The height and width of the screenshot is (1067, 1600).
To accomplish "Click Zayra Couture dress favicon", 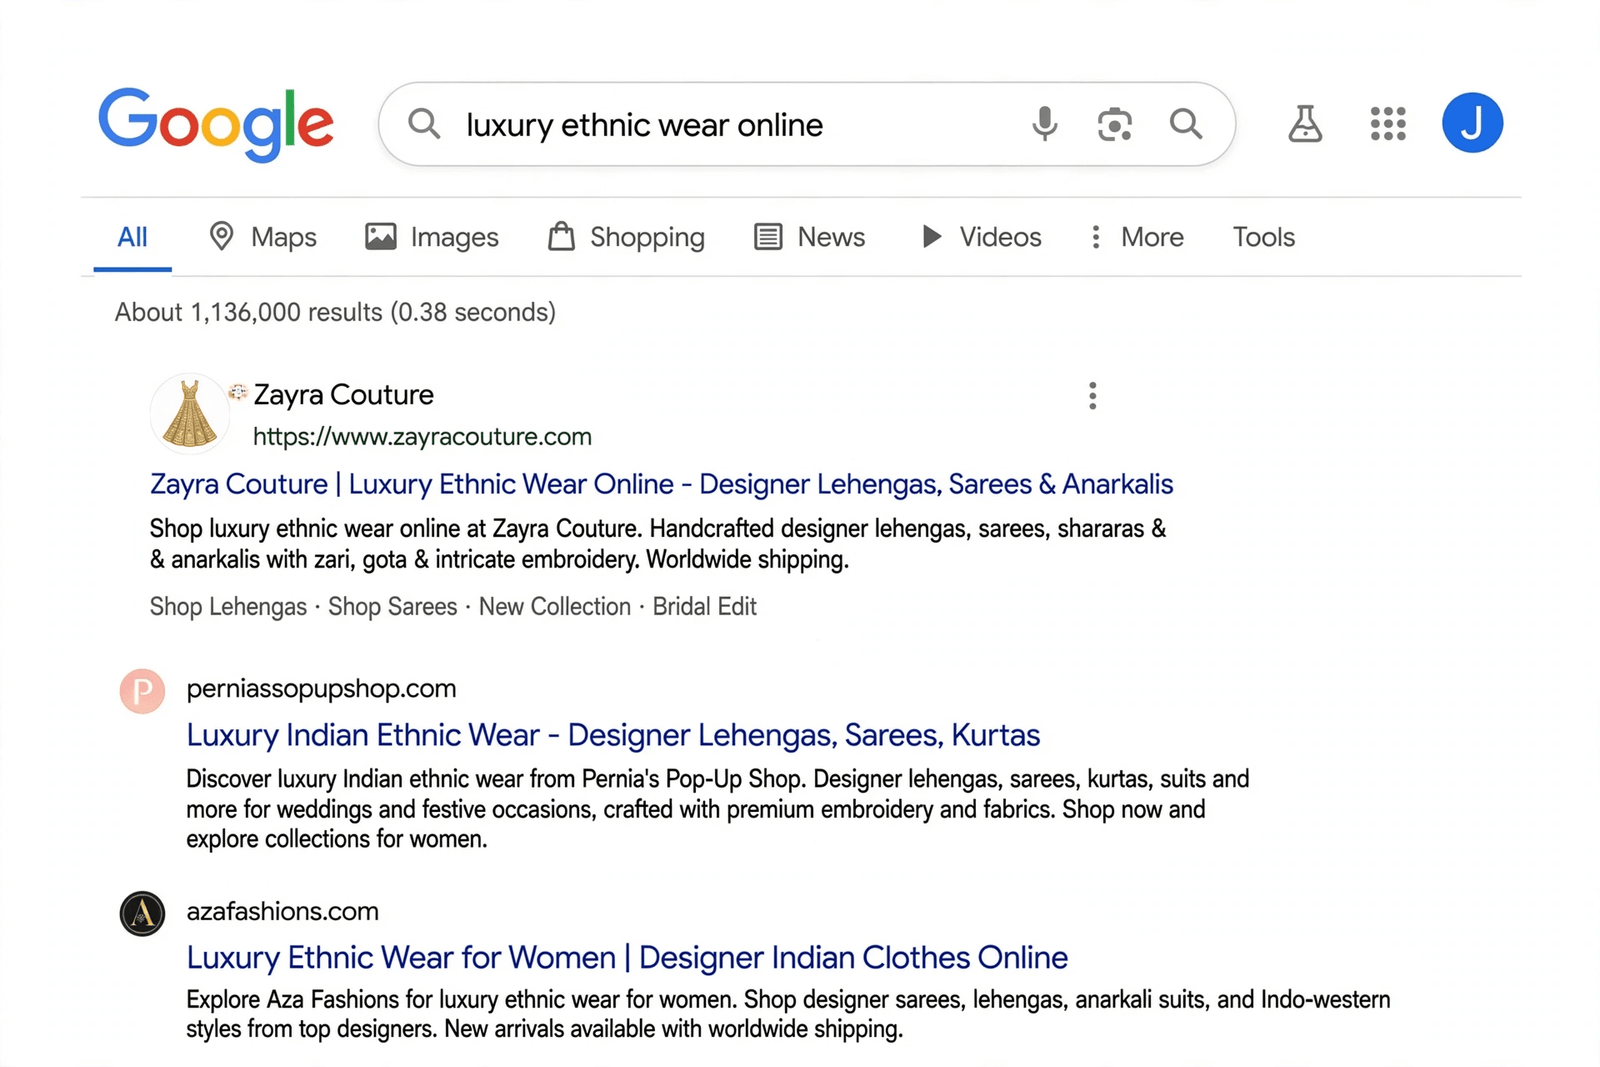I will 189,414.
